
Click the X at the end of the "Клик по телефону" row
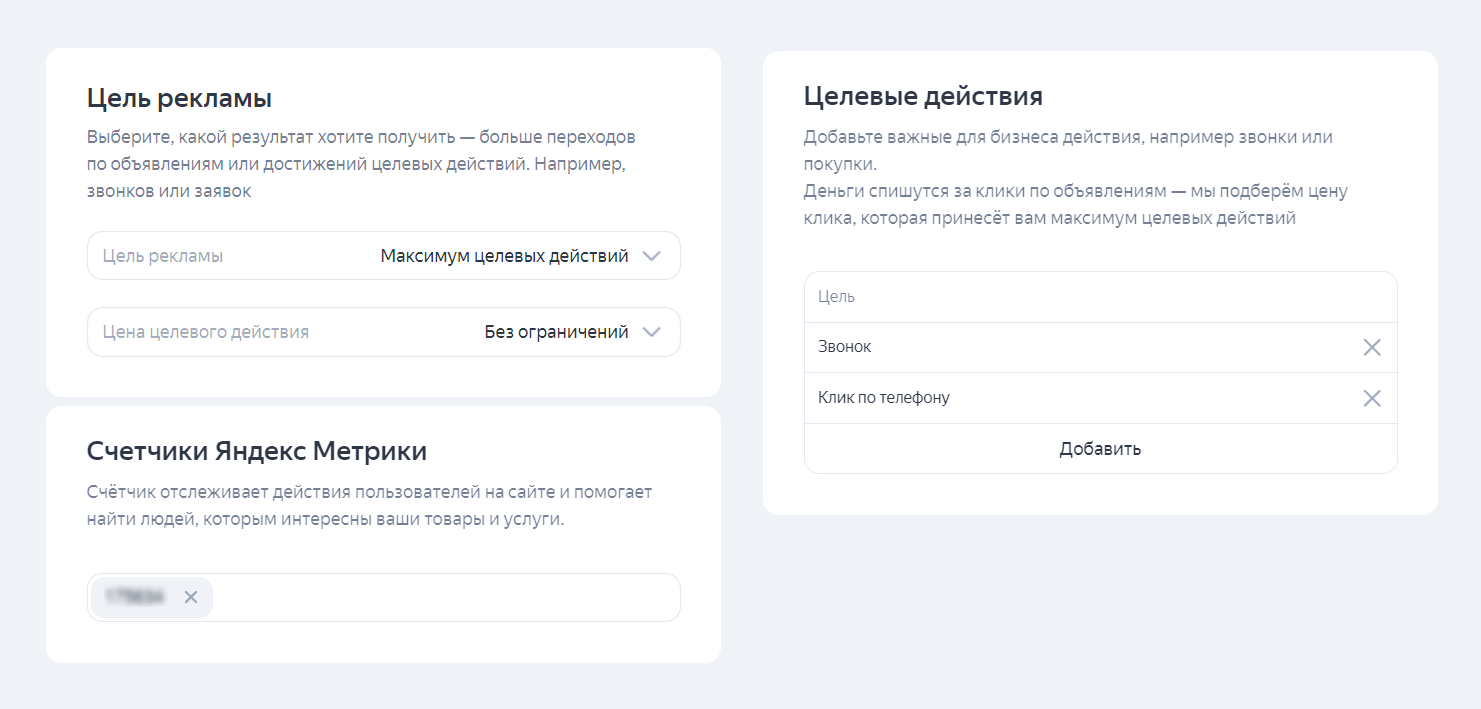click(1373, 397)
